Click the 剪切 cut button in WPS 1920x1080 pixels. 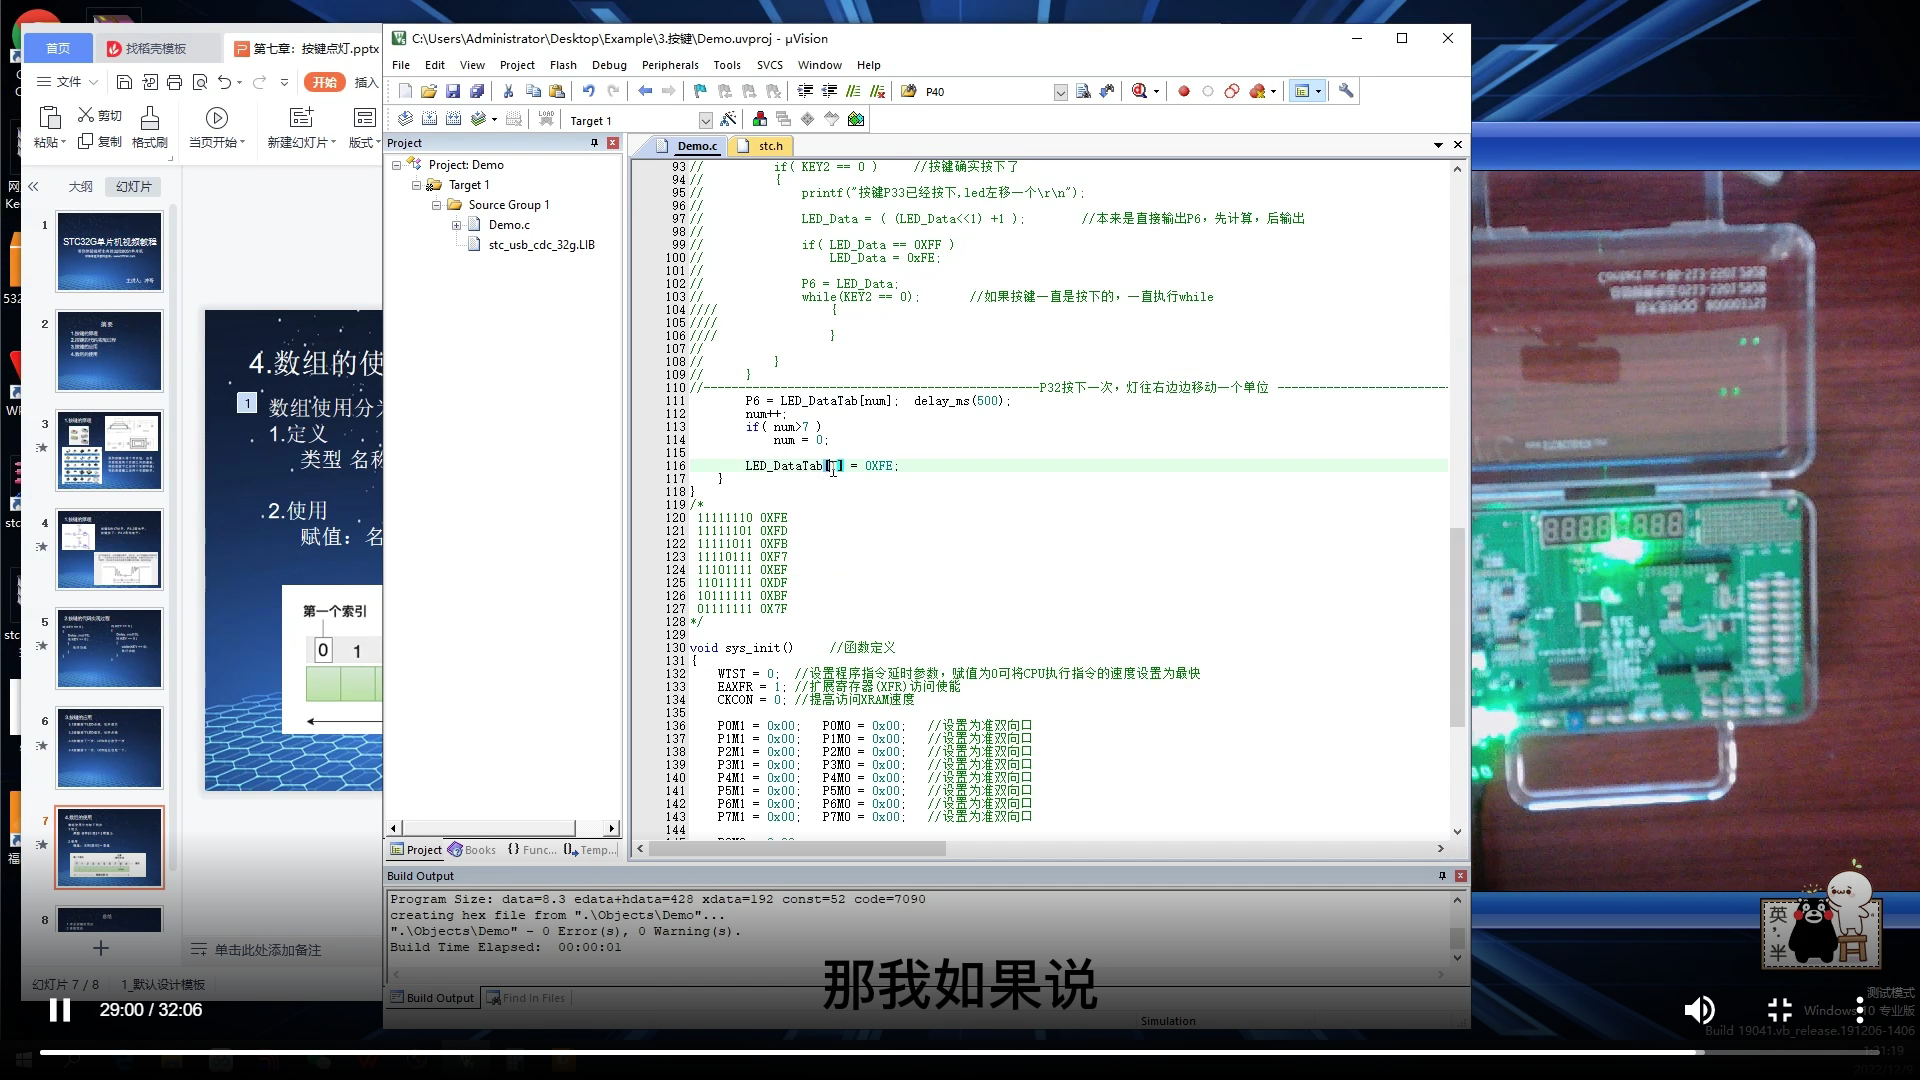(100, 115)
